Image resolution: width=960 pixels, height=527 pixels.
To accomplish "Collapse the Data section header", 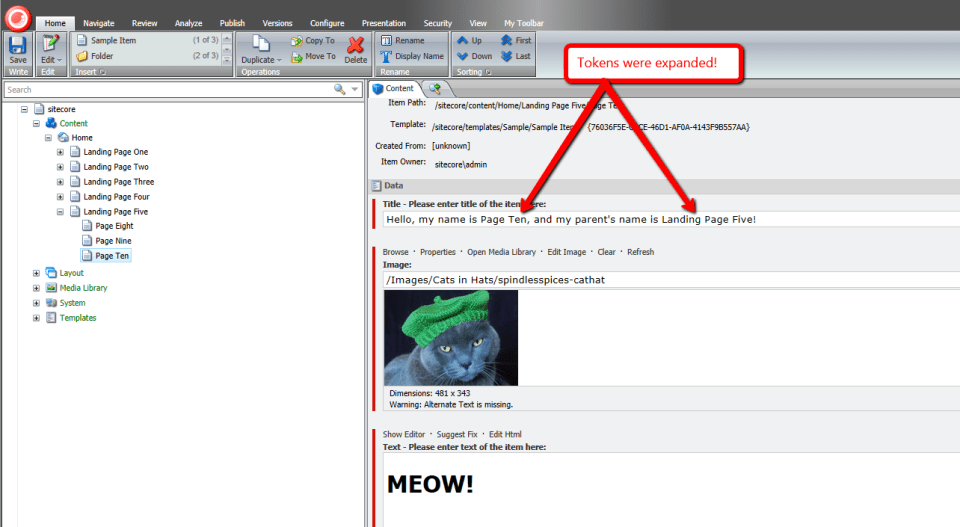I will pyautogui.click(x=393, y=186).
